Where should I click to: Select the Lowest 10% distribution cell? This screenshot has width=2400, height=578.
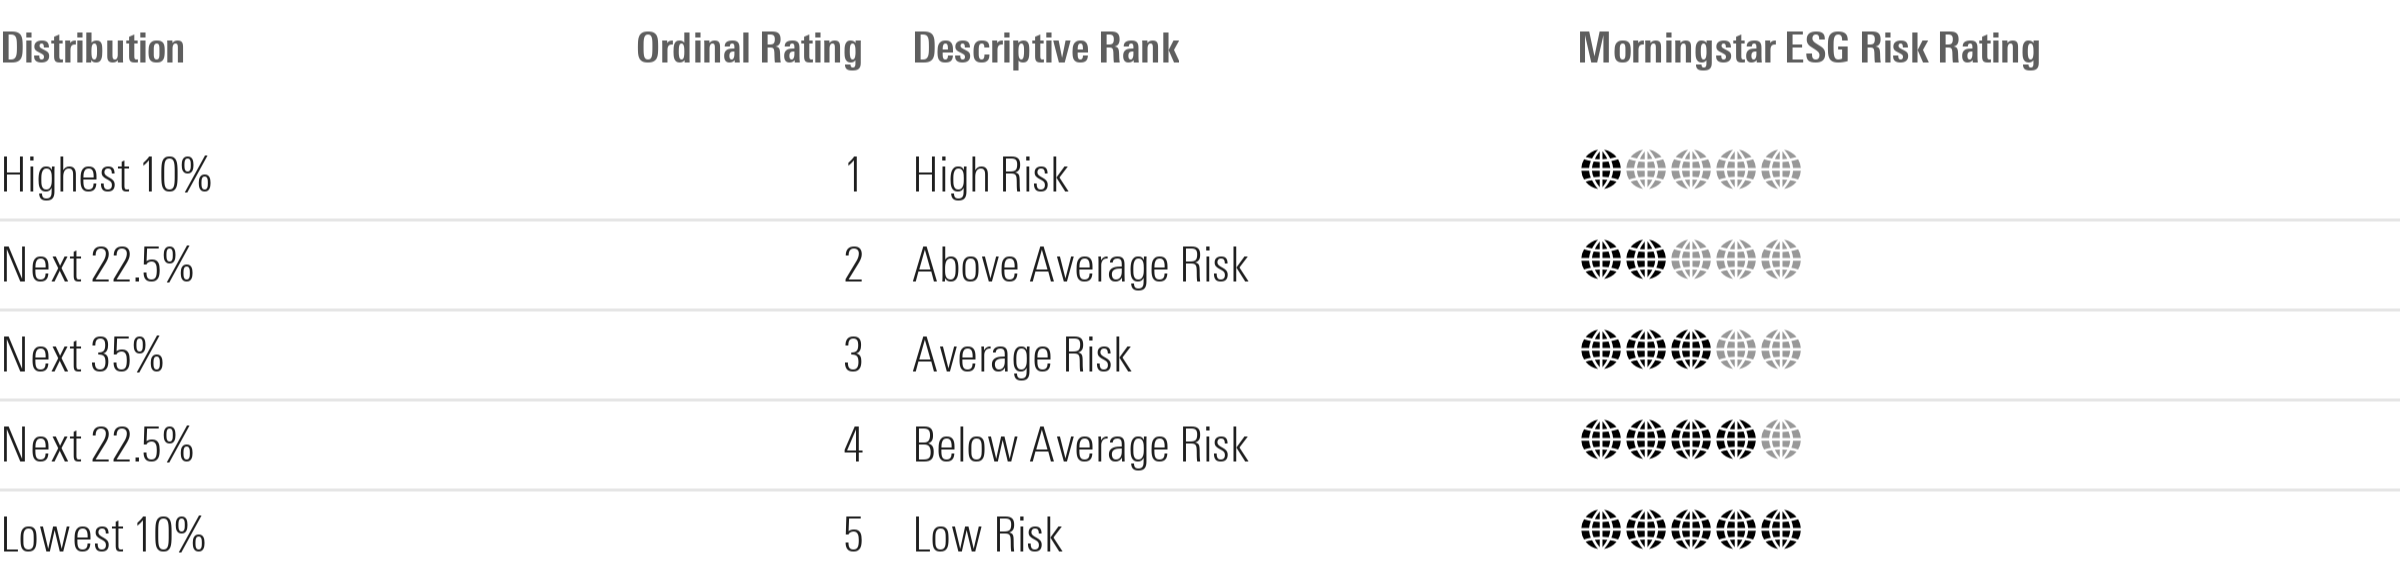[x=103, y=535]
